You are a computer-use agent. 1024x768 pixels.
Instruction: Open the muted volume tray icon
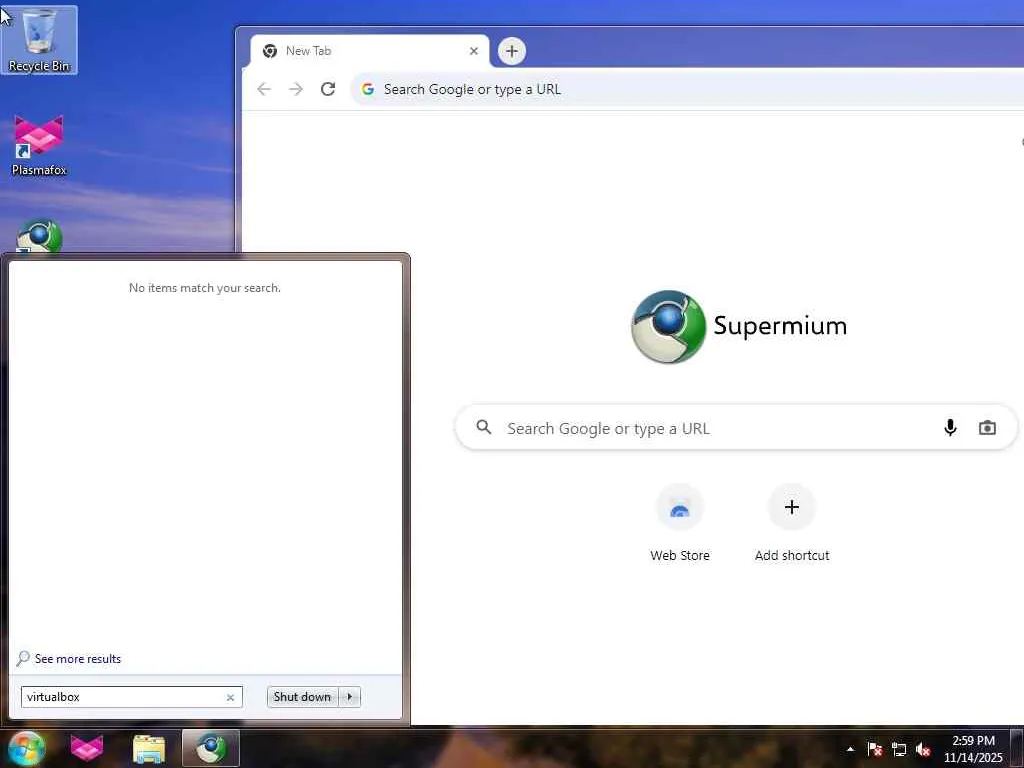click(923, 749)
